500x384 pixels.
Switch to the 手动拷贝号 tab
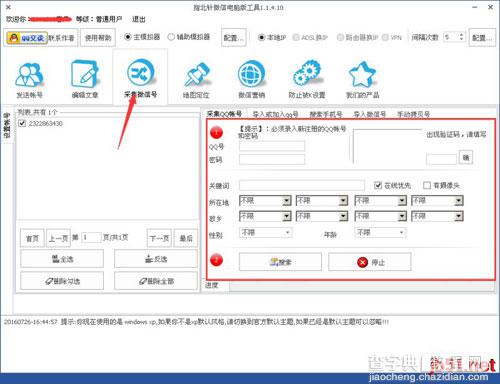click(x=413, y=114)
